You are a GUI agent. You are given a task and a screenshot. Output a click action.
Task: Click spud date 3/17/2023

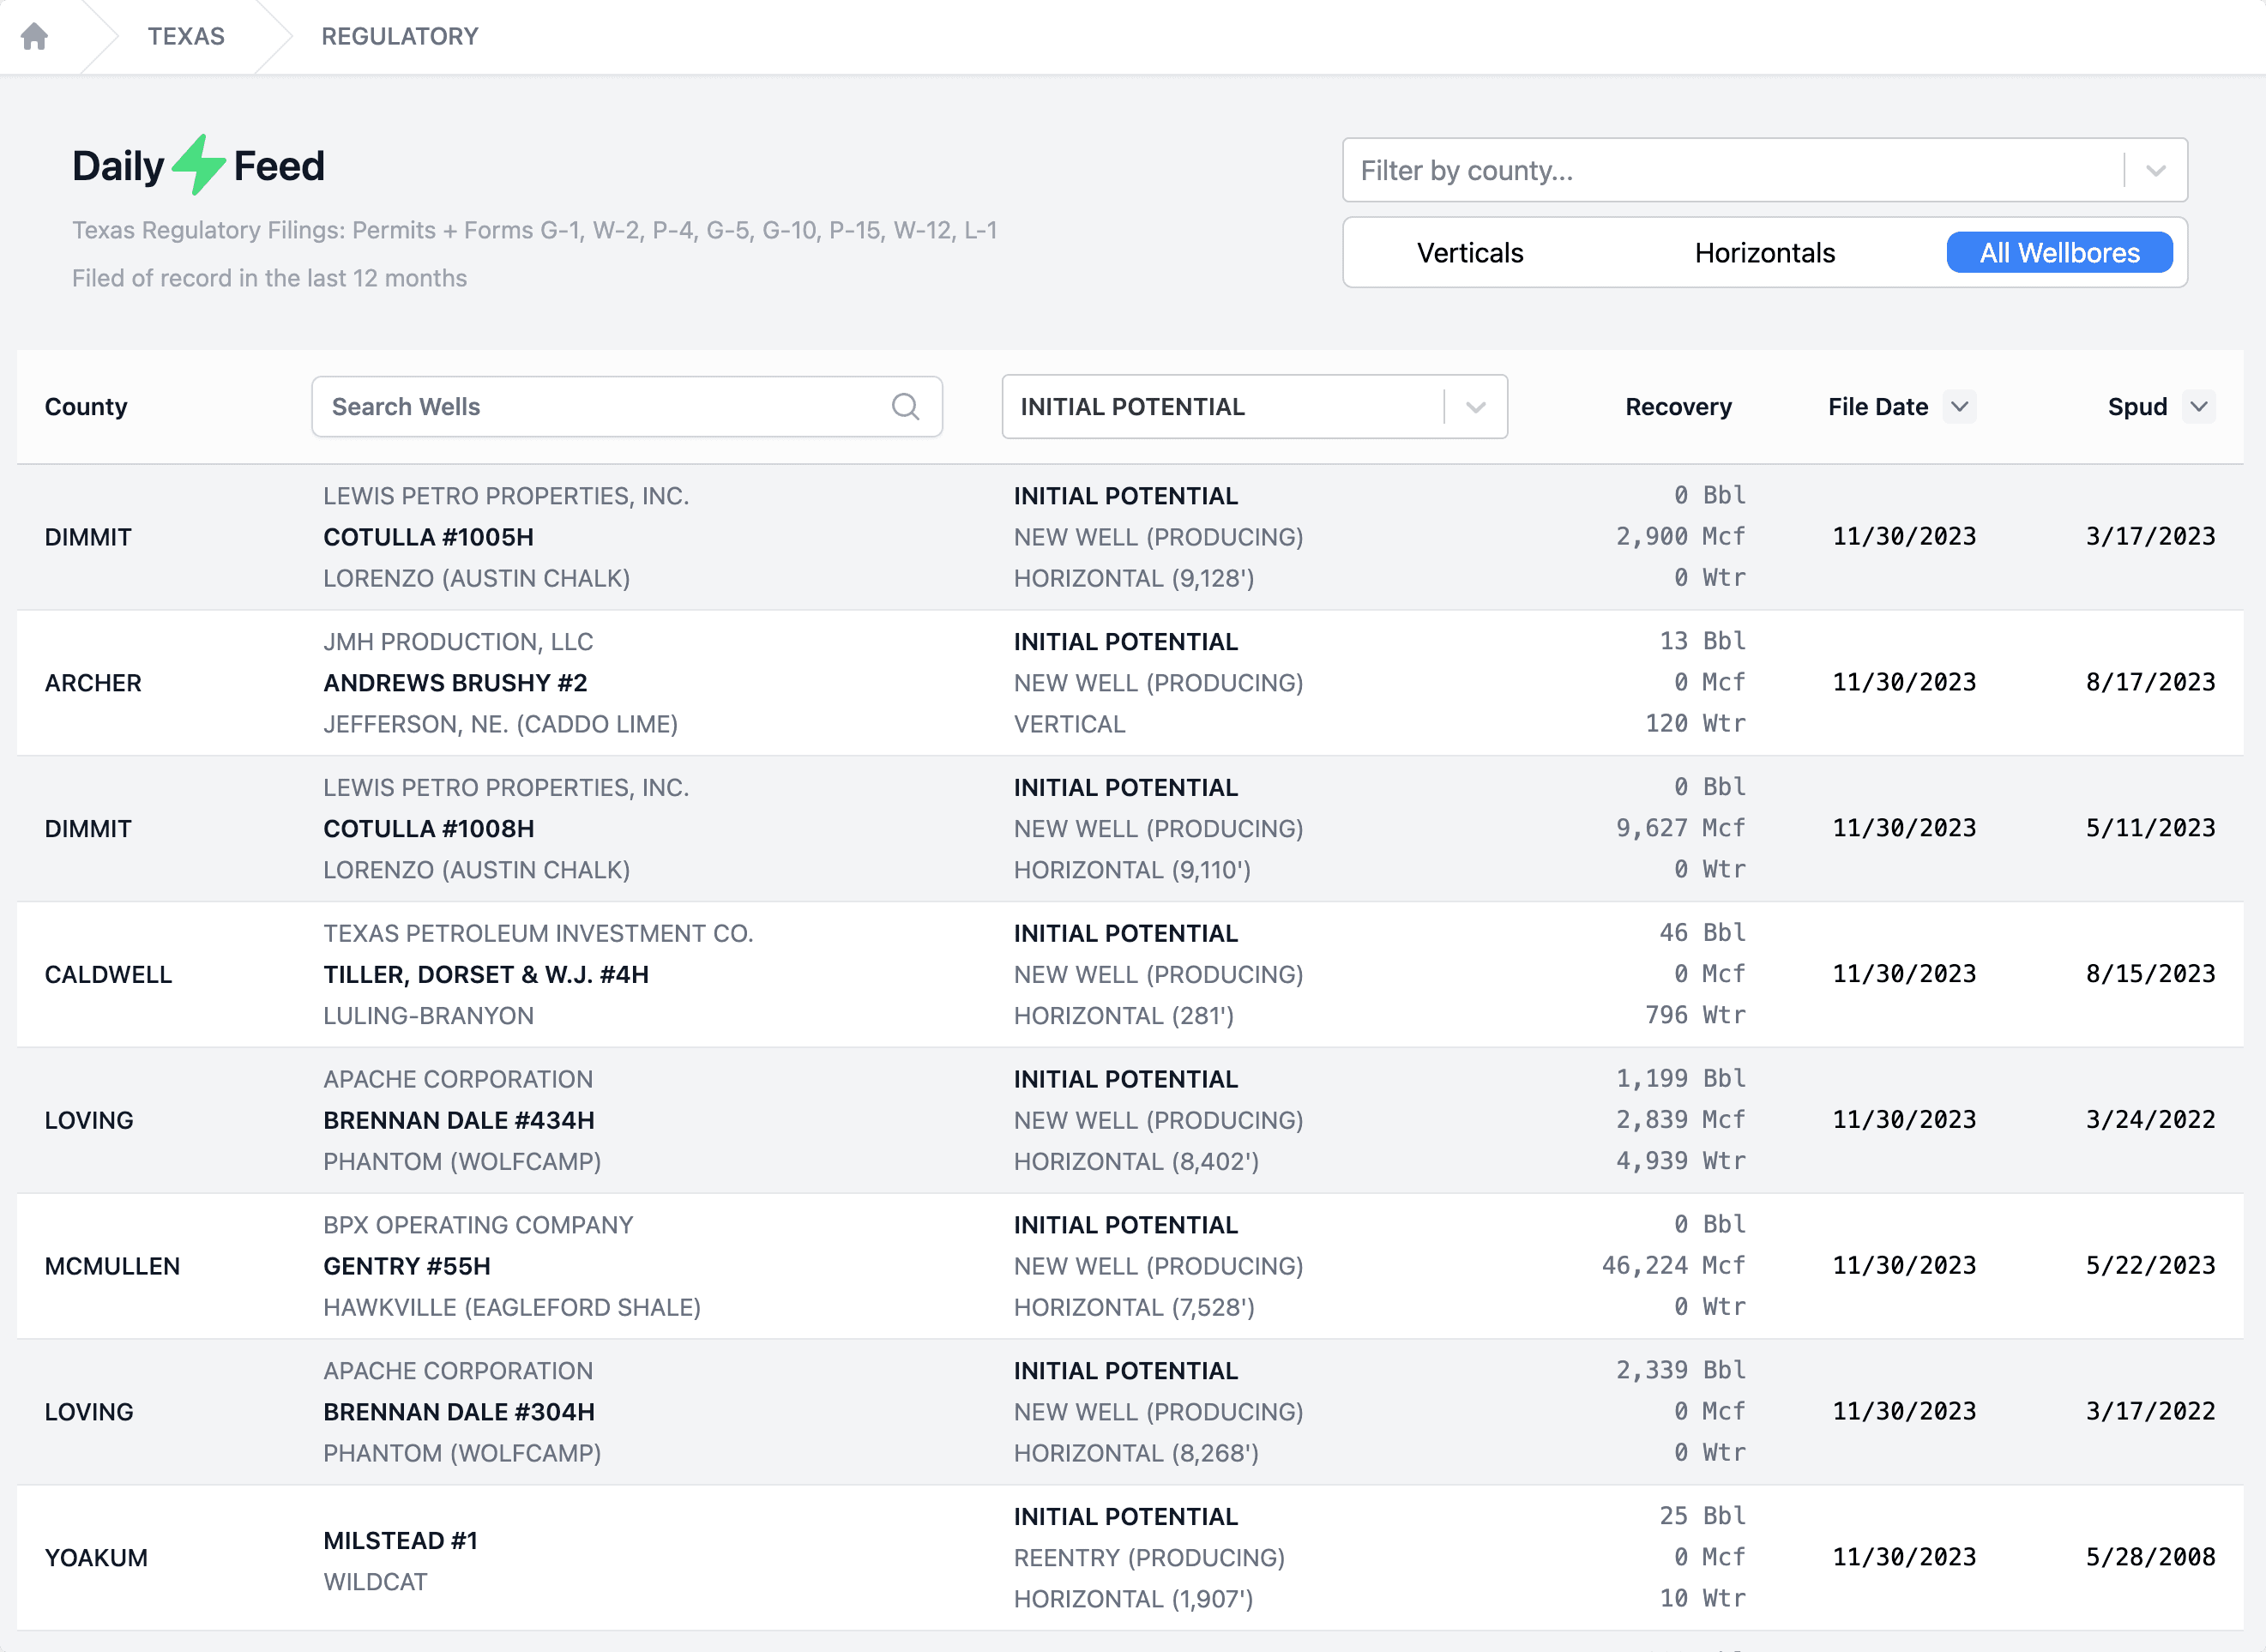click(2150, 537)
